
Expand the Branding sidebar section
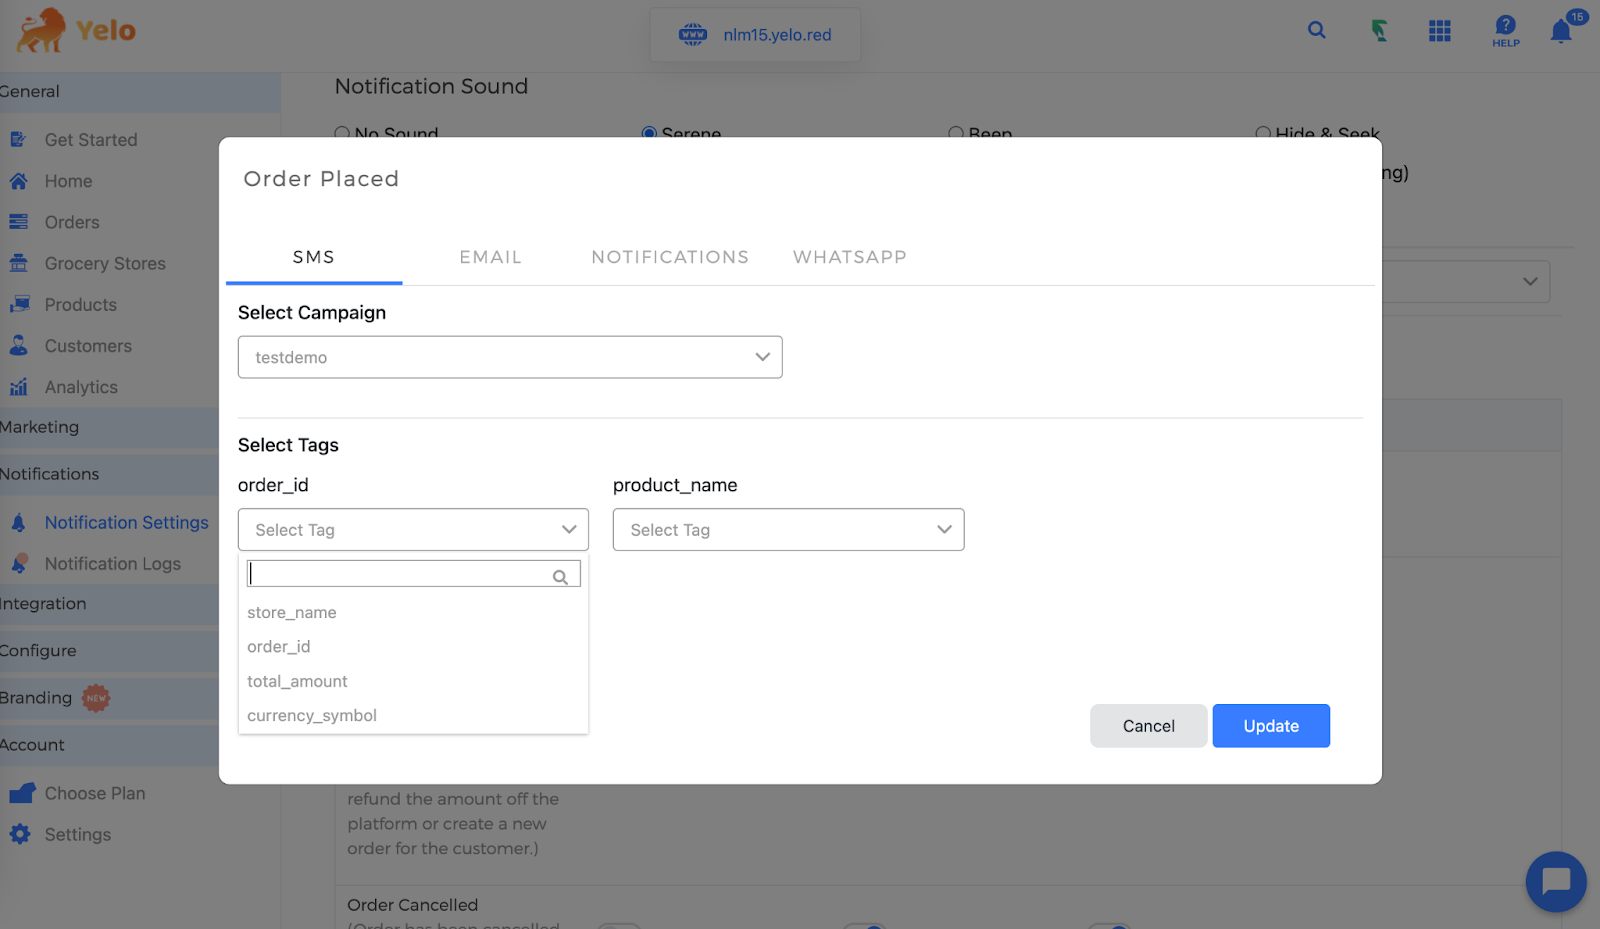[x=110, y=698]
